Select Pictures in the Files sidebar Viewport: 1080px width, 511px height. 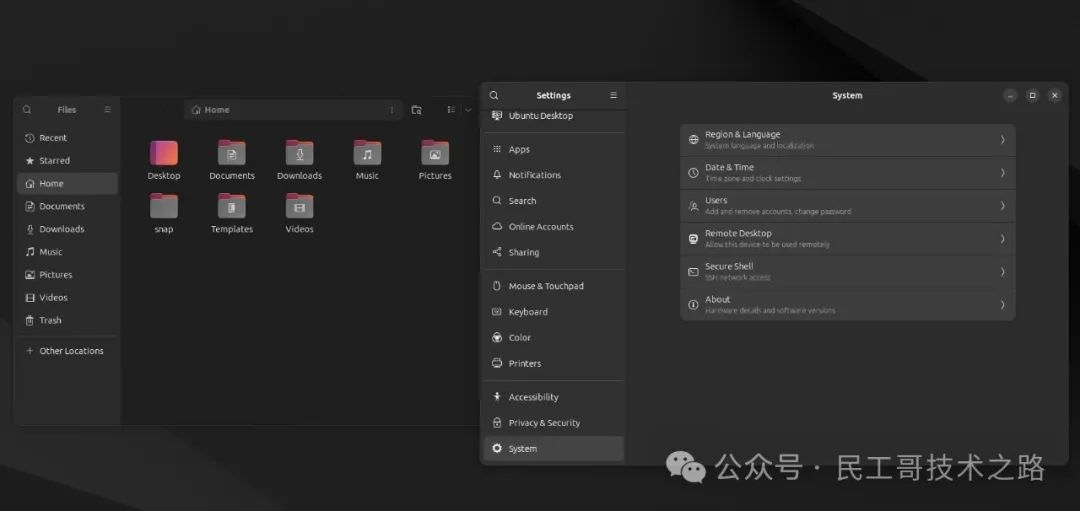pos(67,274)
